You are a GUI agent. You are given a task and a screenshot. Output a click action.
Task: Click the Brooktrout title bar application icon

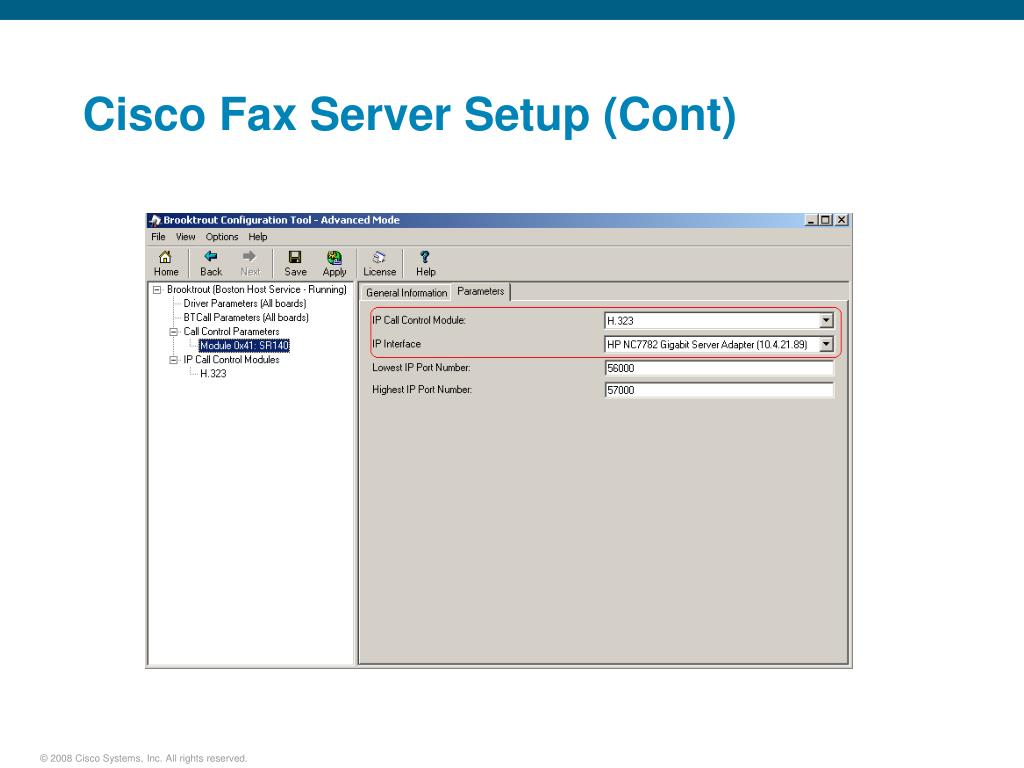click(155, 220)
